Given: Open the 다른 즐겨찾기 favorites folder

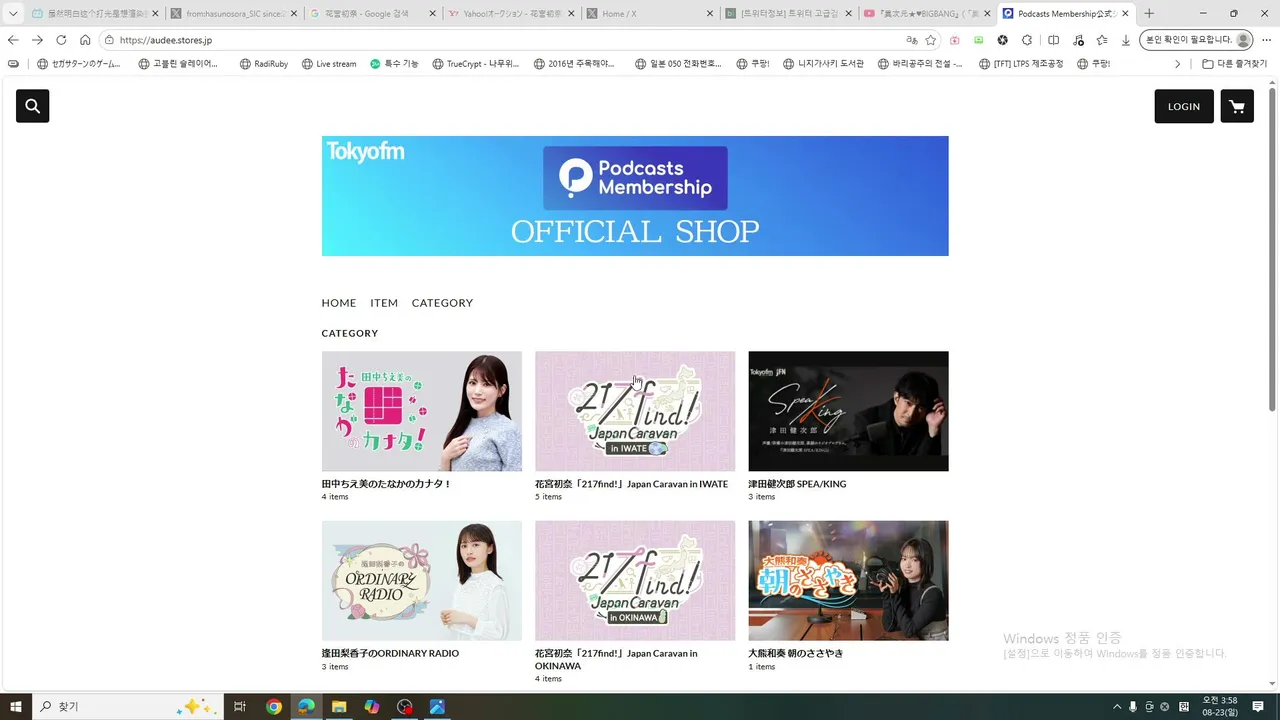Looking at the screenshot, I should tap(1234, 64).
